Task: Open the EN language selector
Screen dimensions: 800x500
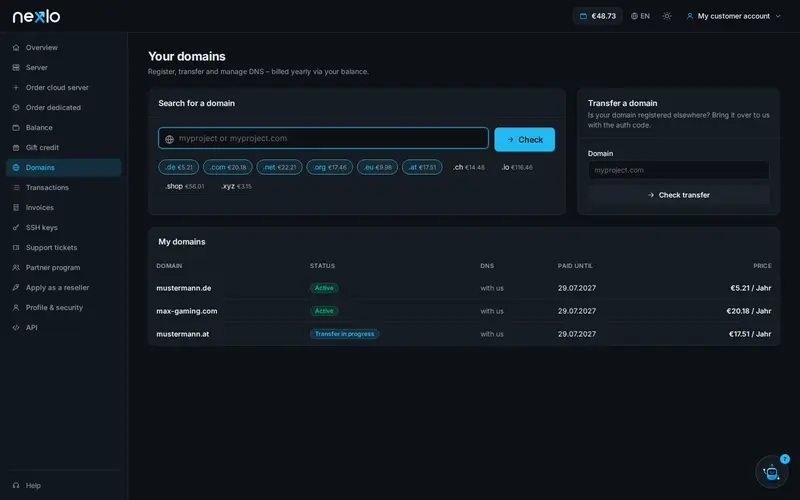Action: tap(640, 16)
